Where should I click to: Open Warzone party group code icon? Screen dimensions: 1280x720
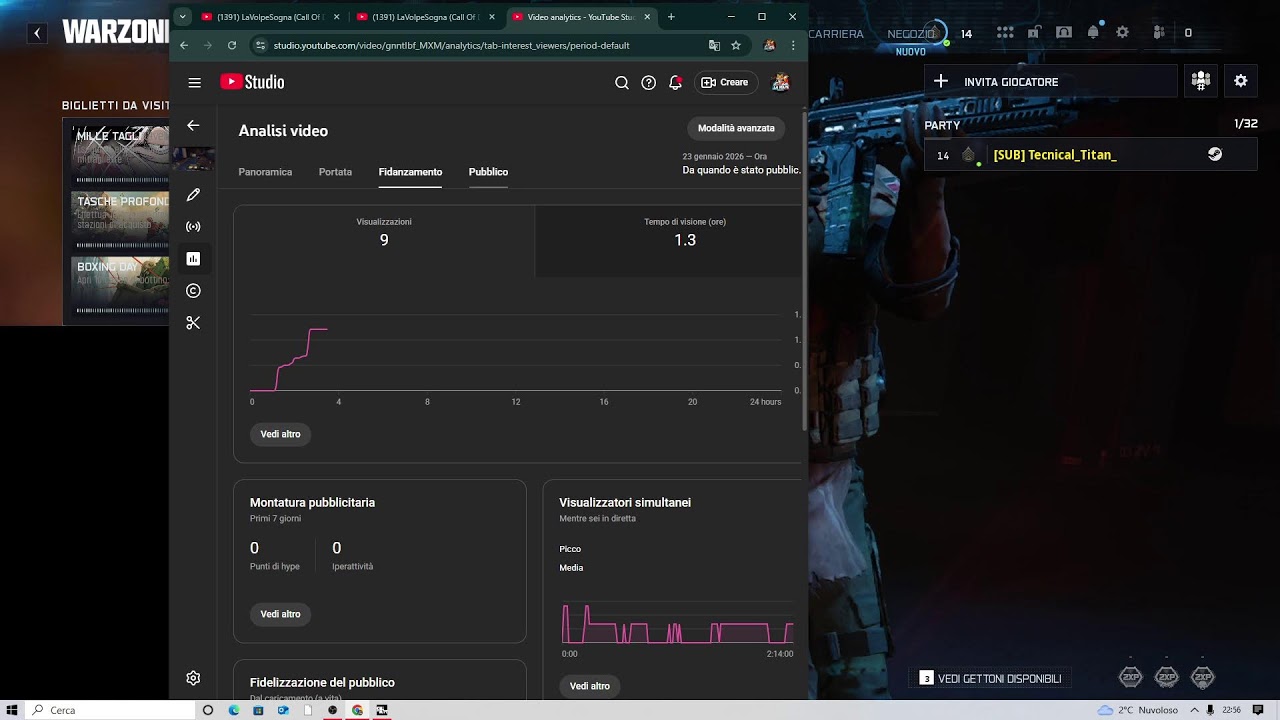(1201, 81)
